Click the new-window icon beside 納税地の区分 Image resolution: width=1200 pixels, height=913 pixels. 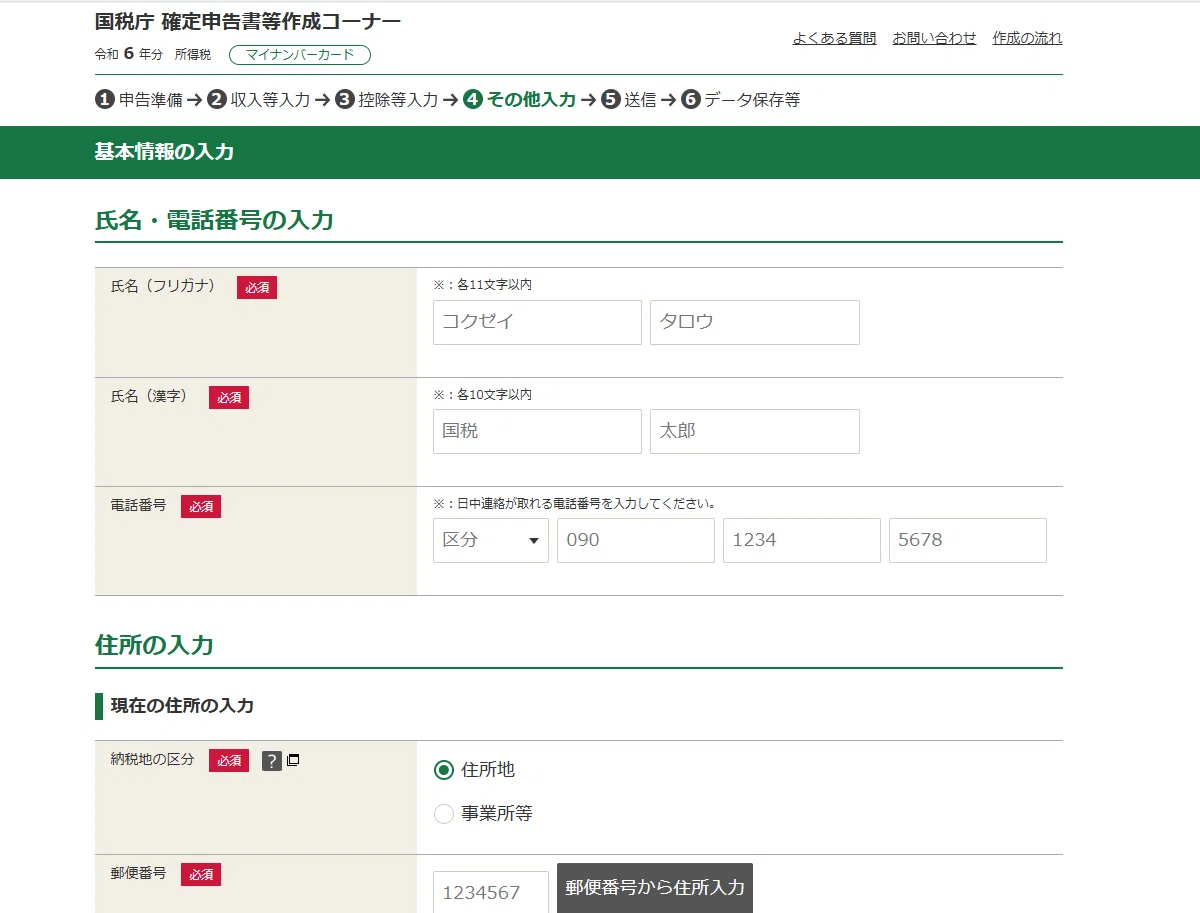[x=293, y=760]
